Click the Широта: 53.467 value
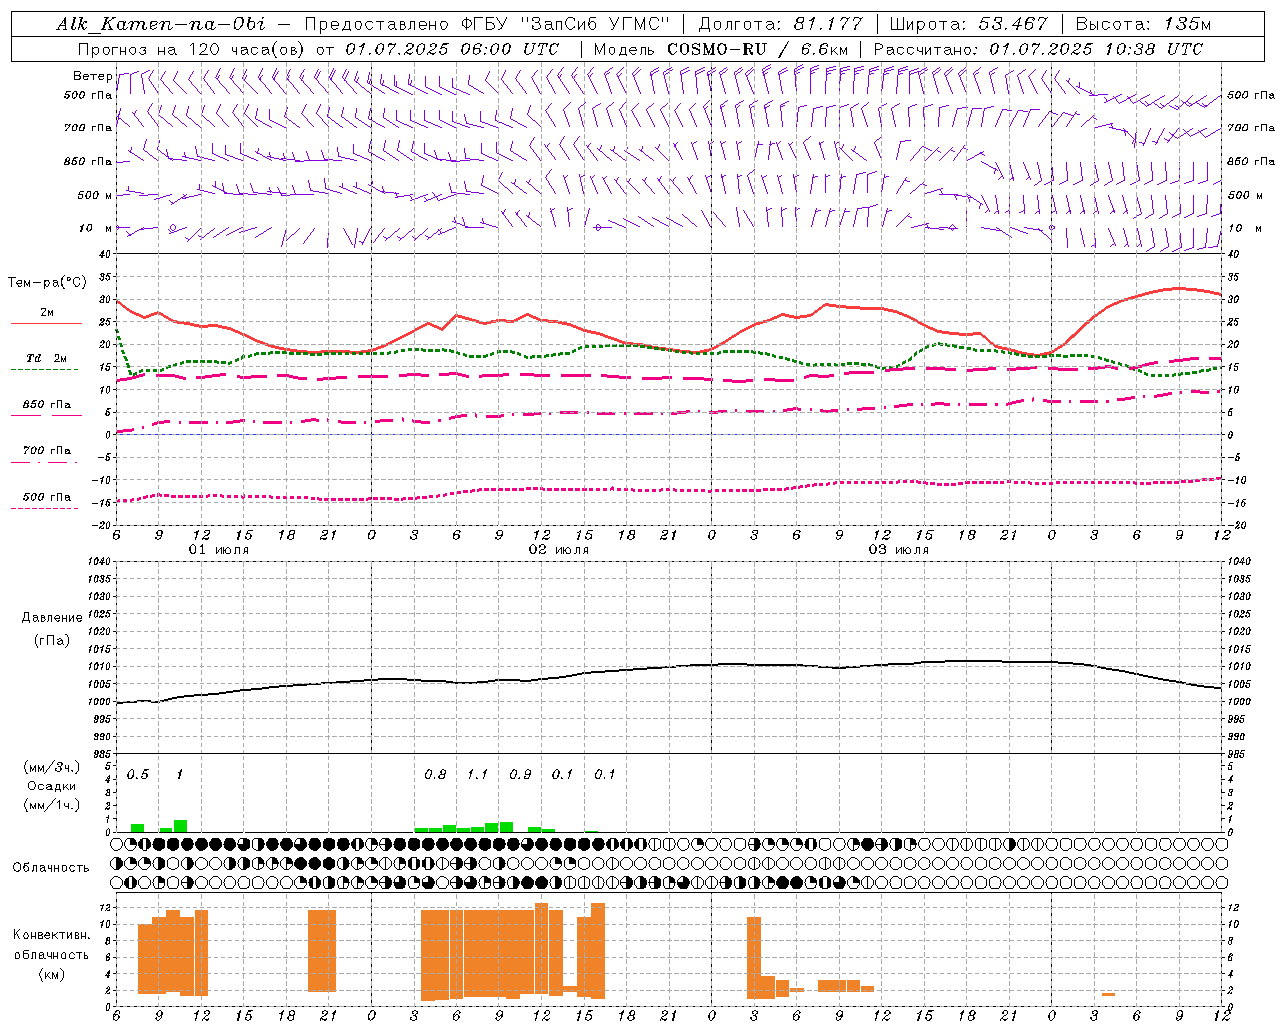The image size is (1280, 1024). [968, 24]
